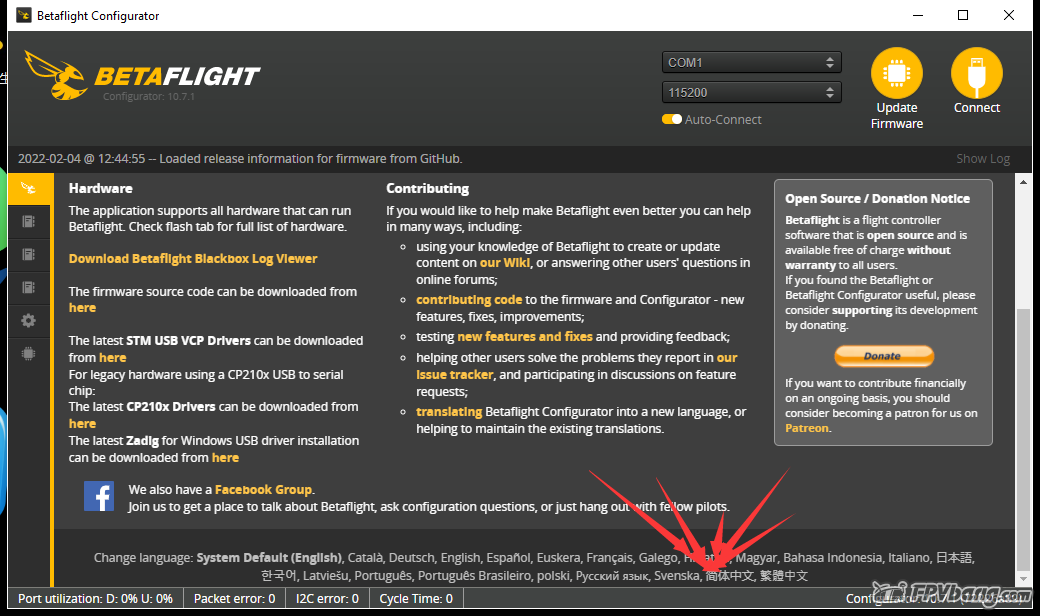The image size is (1040, 616).
Task: Switch language to polski
Action: point(553,576)
